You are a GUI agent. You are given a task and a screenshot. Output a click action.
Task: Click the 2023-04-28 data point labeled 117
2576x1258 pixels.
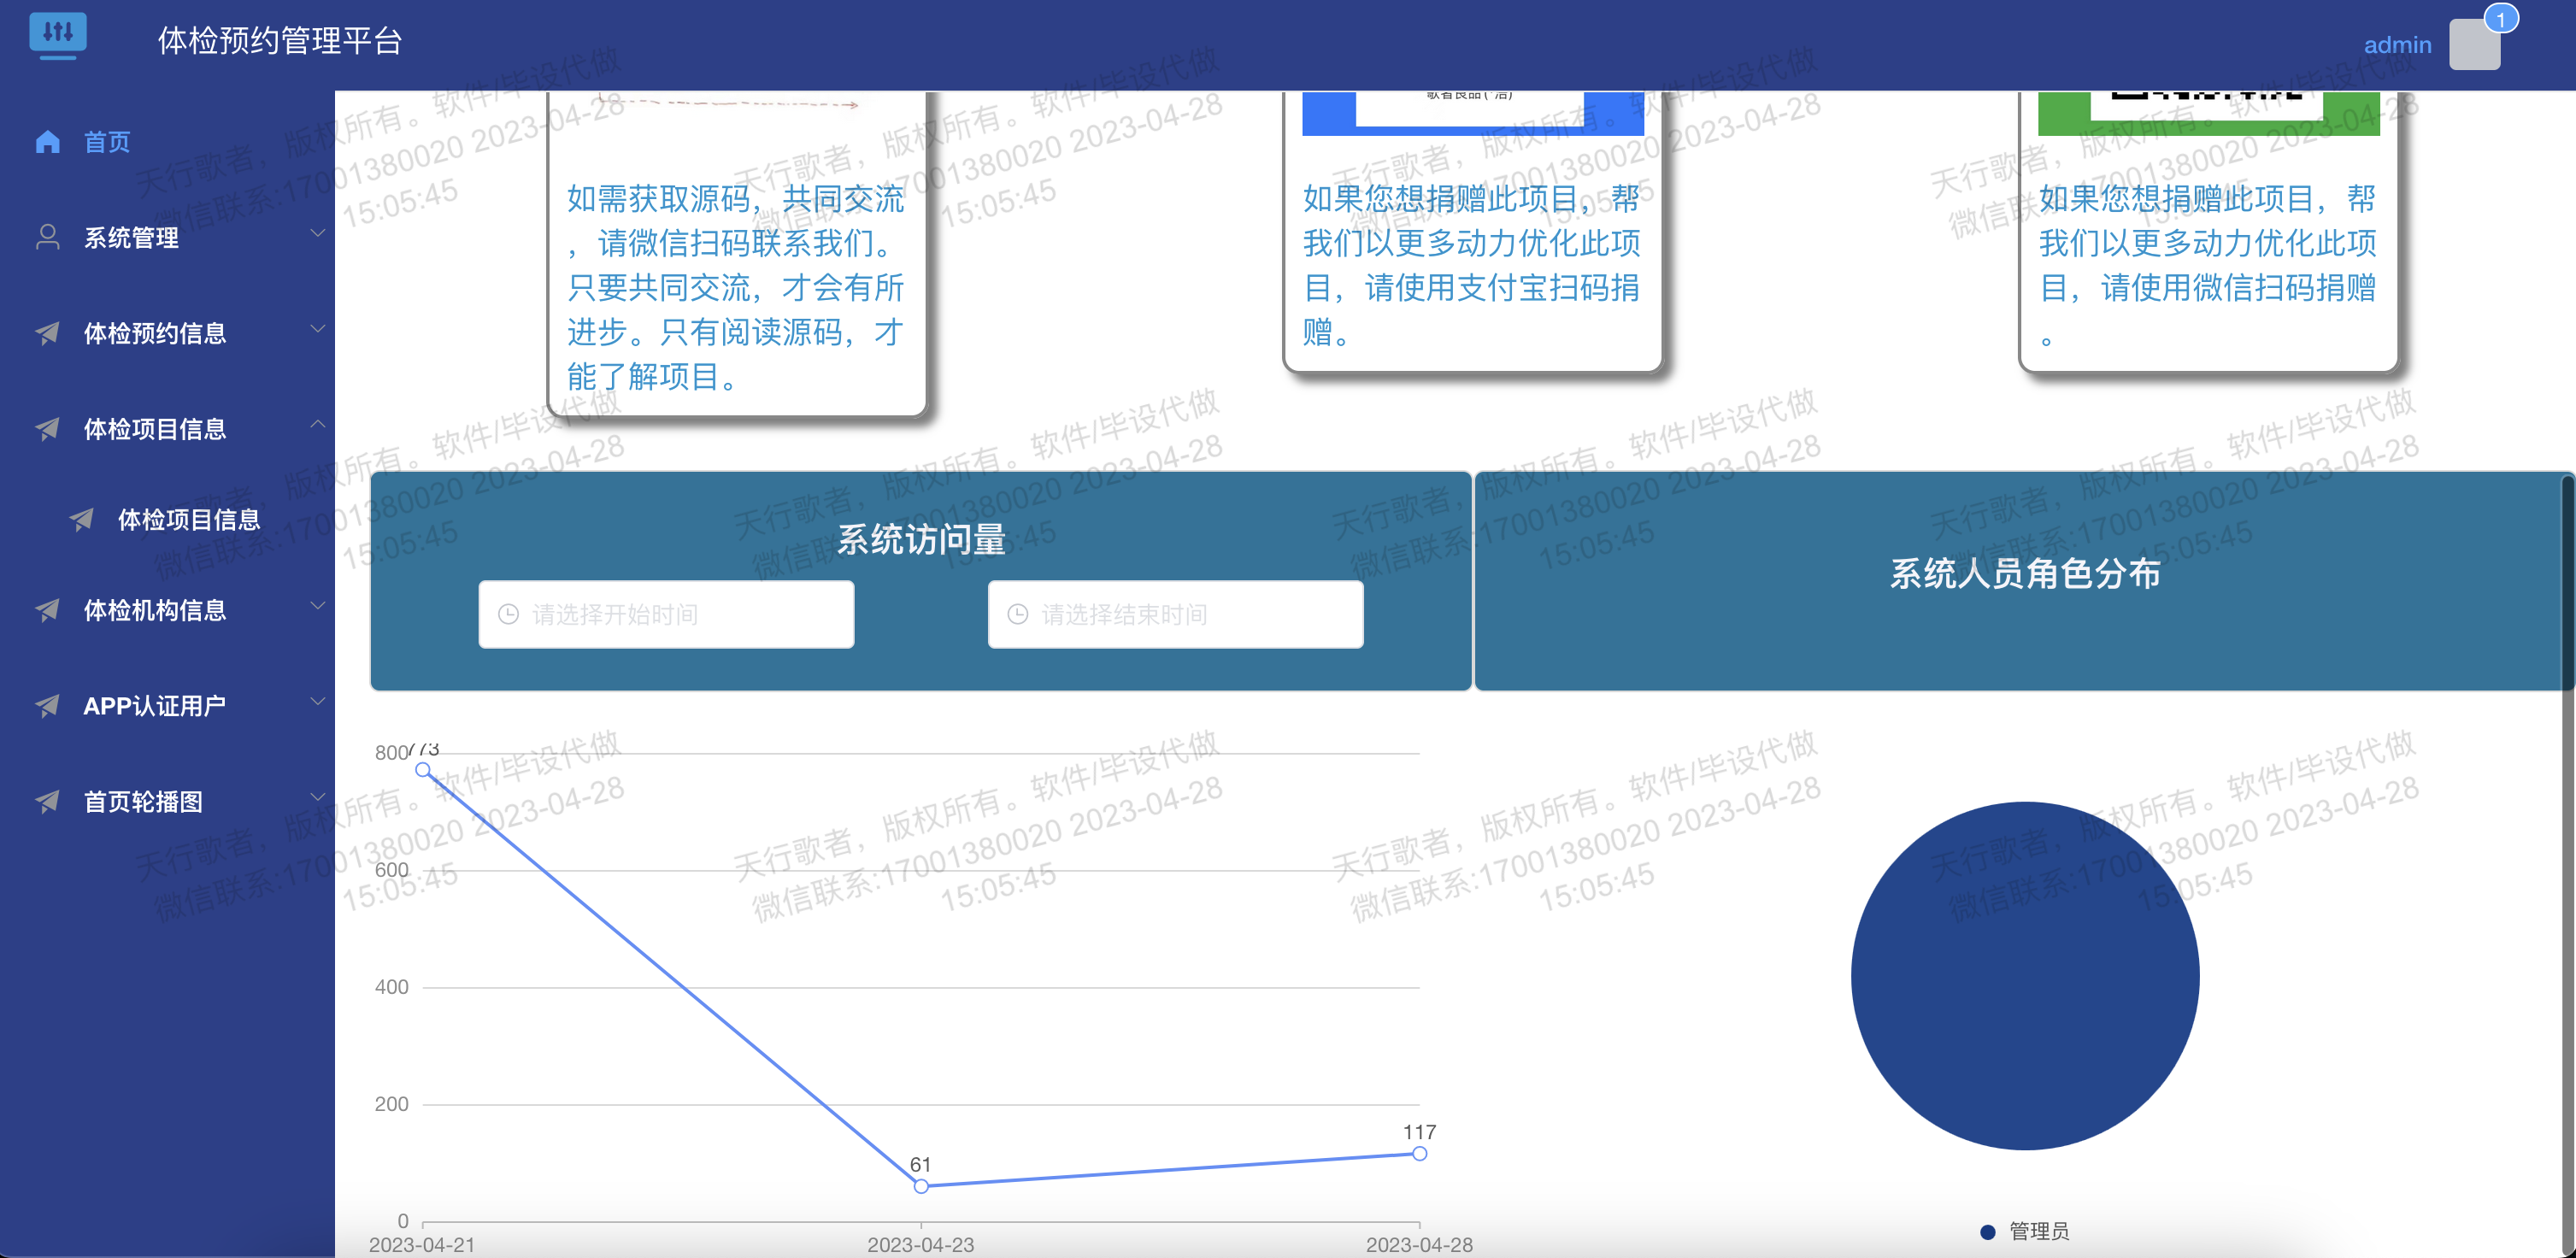coord(1419,1153)
